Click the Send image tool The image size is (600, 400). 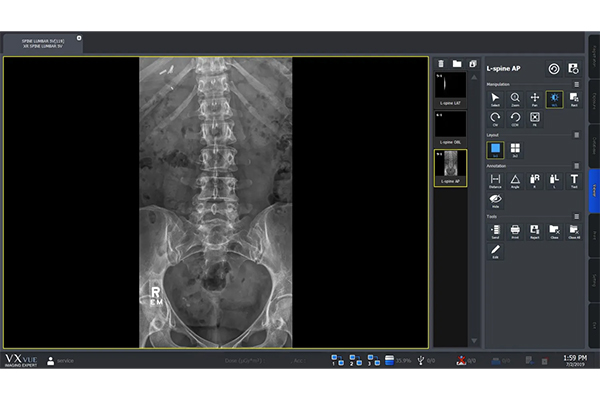click(495, 232)
